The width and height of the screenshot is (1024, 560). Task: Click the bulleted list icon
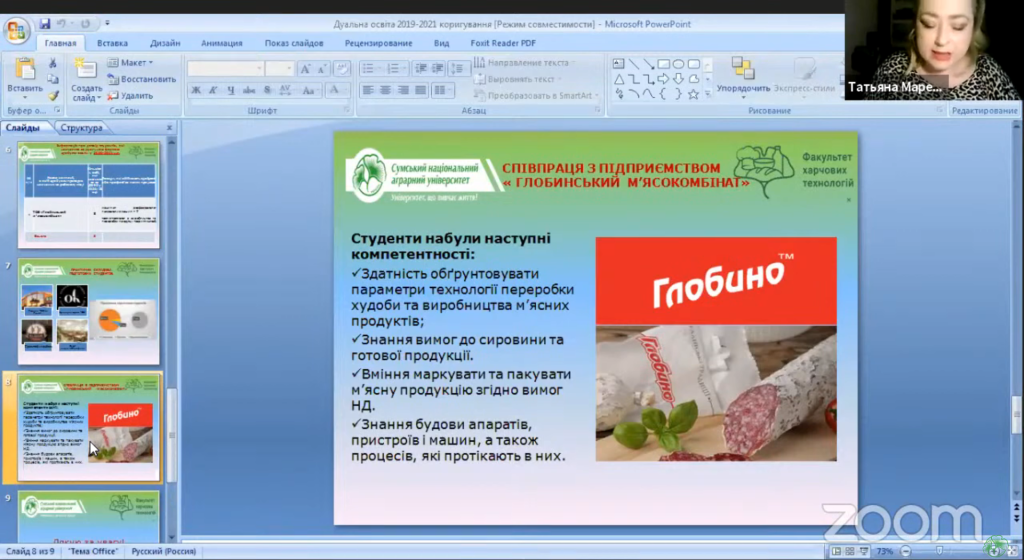click(x=370, y=69)
